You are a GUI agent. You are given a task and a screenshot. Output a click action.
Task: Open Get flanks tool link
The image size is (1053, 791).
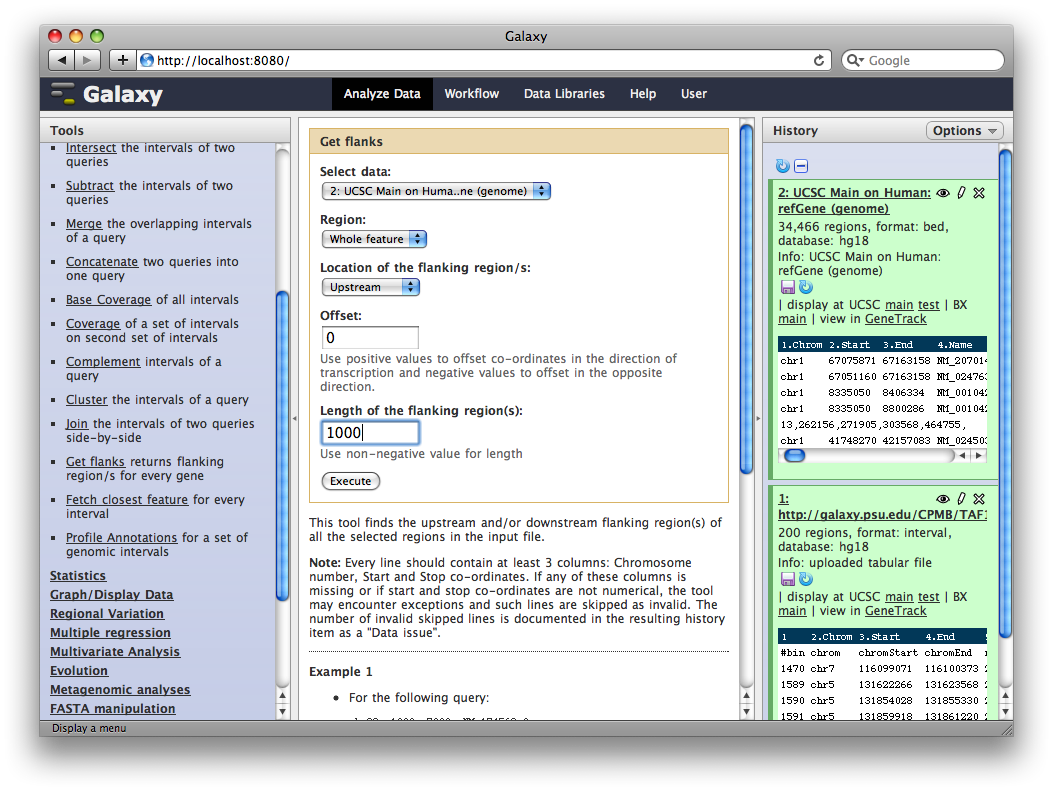[95, 462]
